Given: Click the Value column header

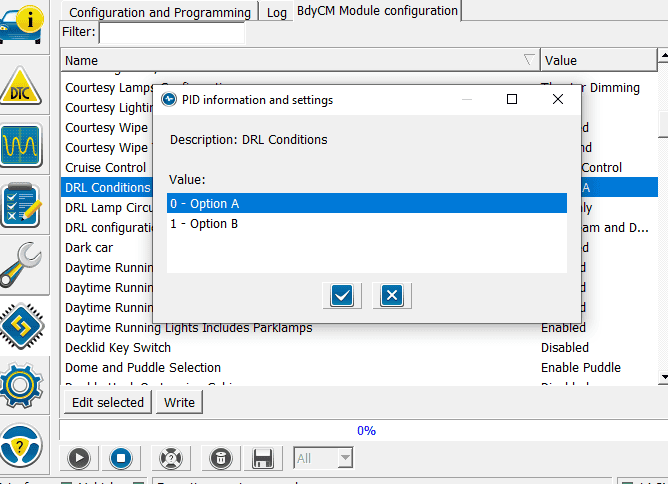Looking at the screenshot, I should [599, 60].
